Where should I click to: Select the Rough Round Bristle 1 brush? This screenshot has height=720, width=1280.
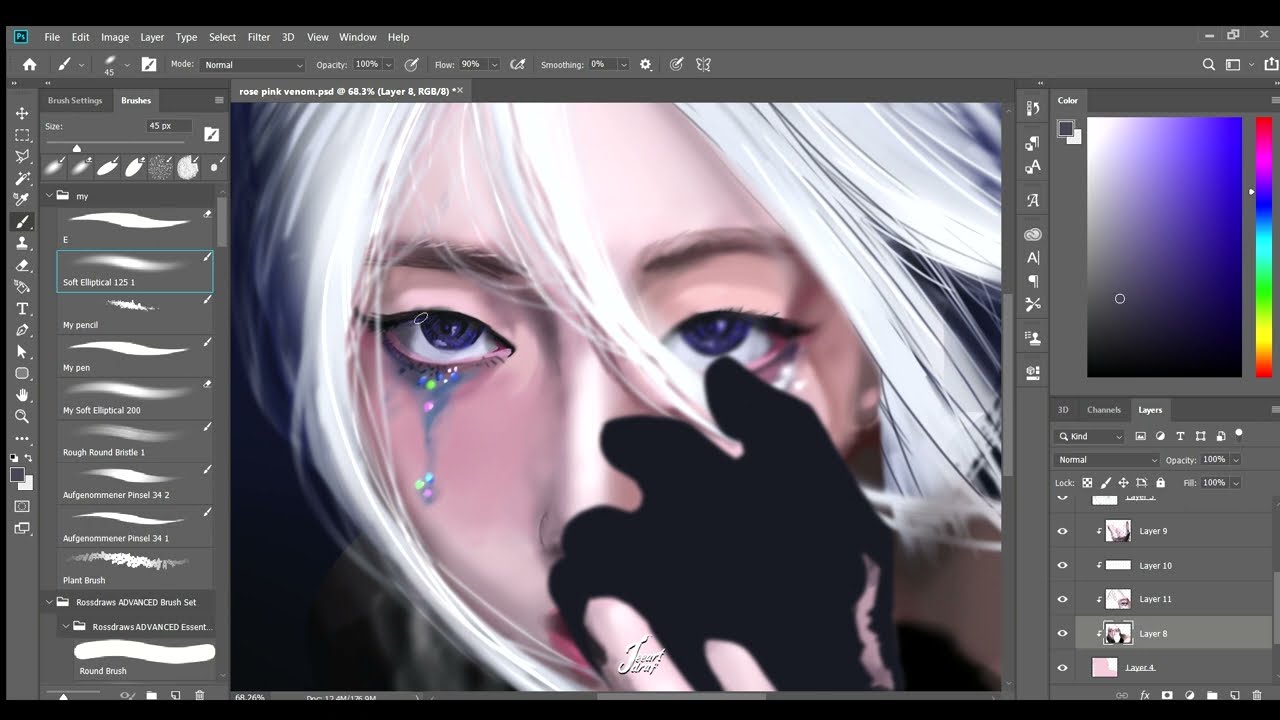coord(135,441)
